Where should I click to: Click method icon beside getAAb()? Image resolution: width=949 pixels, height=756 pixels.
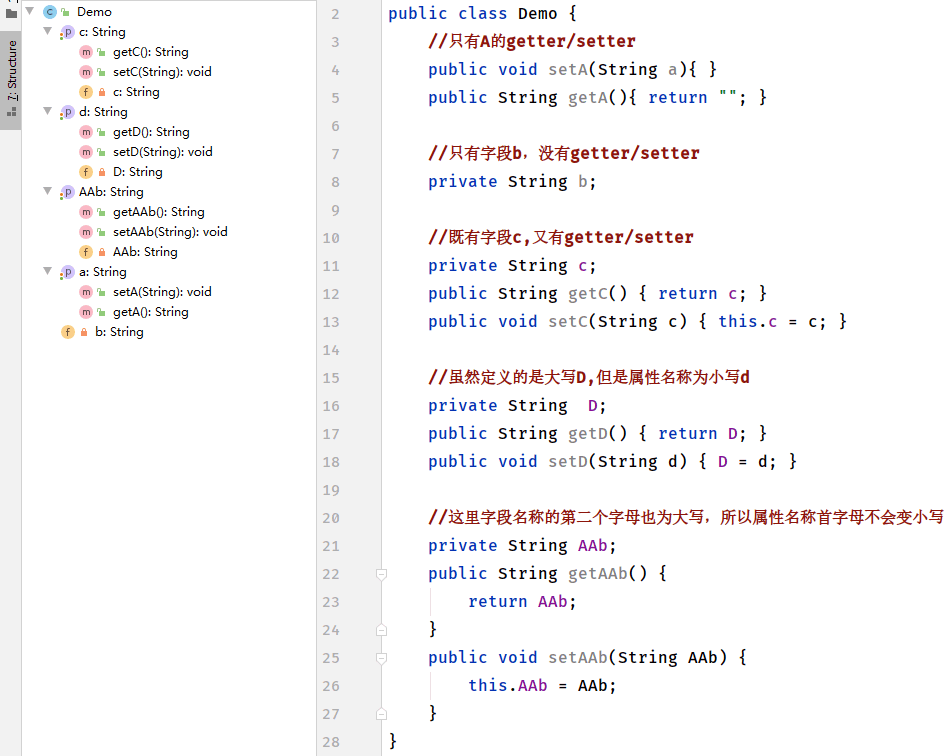86,212
